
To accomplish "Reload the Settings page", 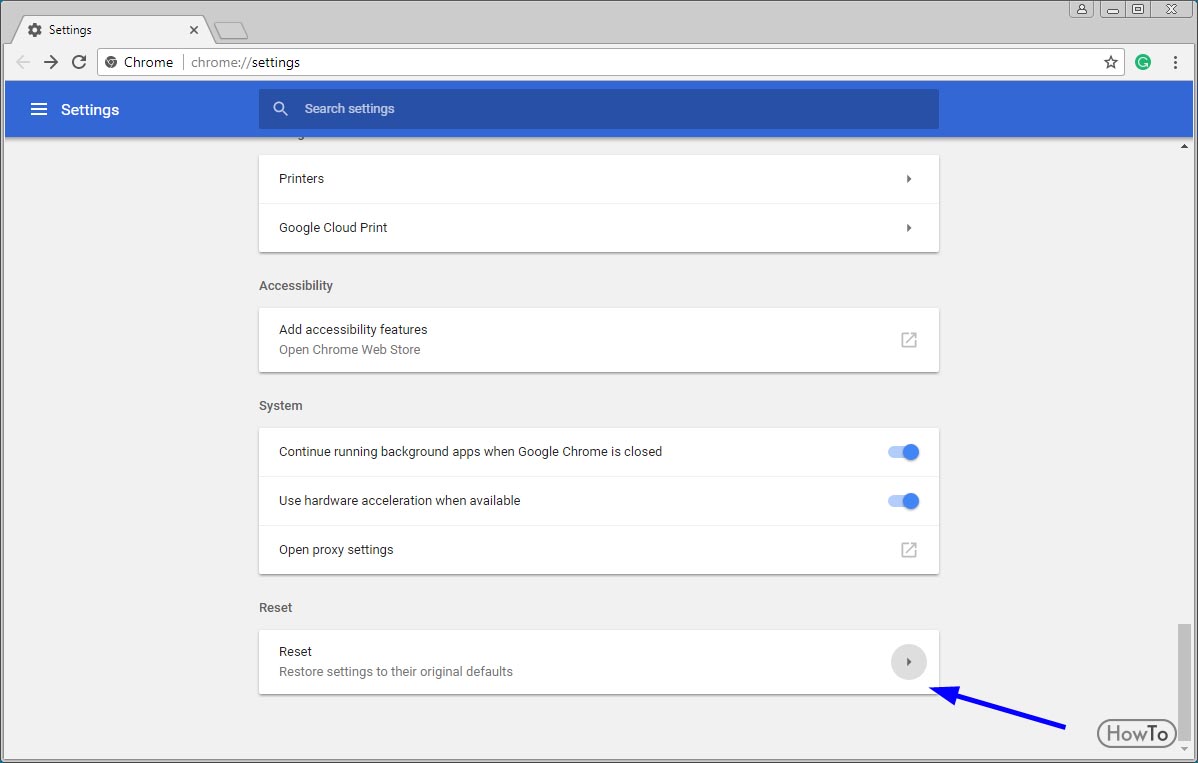I will (x=79, y=62).
